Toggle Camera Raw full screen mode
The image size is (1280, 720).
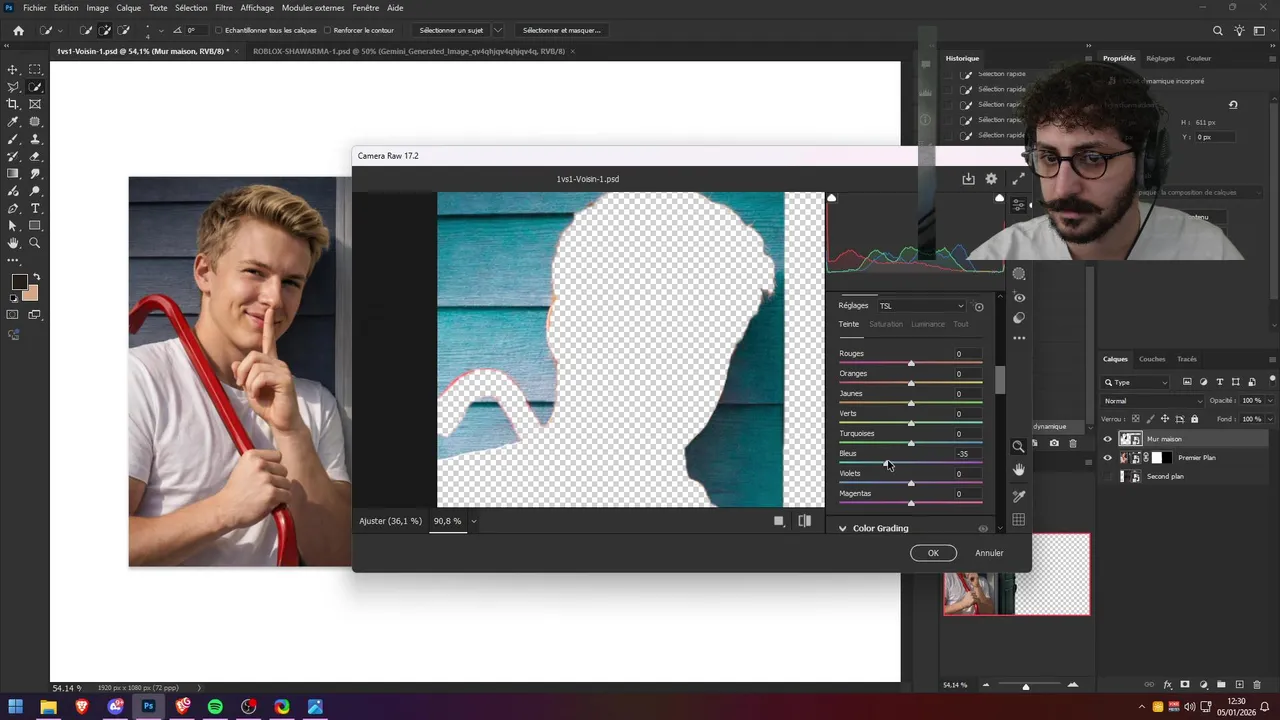click(x=1018, y=179)
